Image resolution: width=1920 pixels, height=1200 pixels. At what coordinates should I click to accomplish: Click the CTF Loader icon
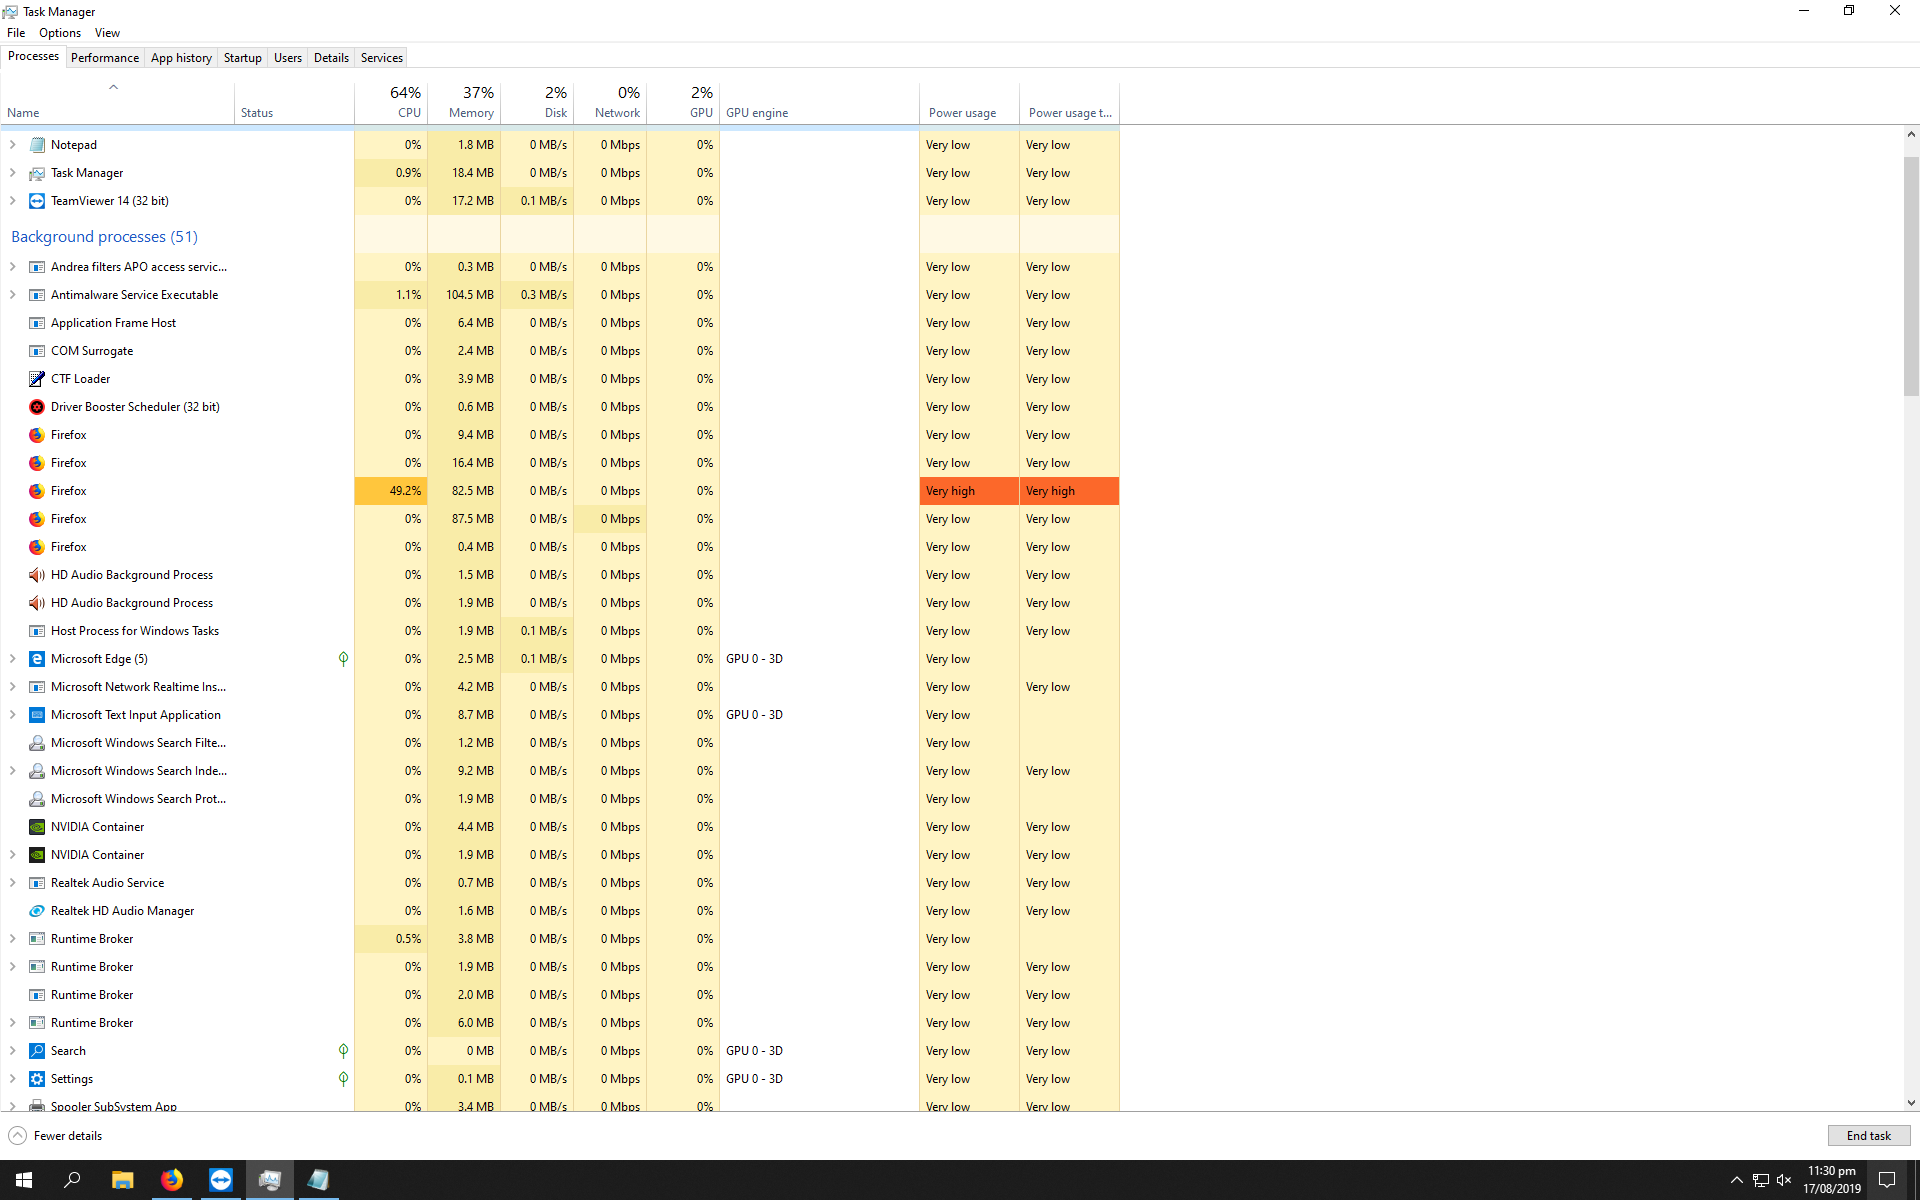pyautogui.click(x=37, y=379)
